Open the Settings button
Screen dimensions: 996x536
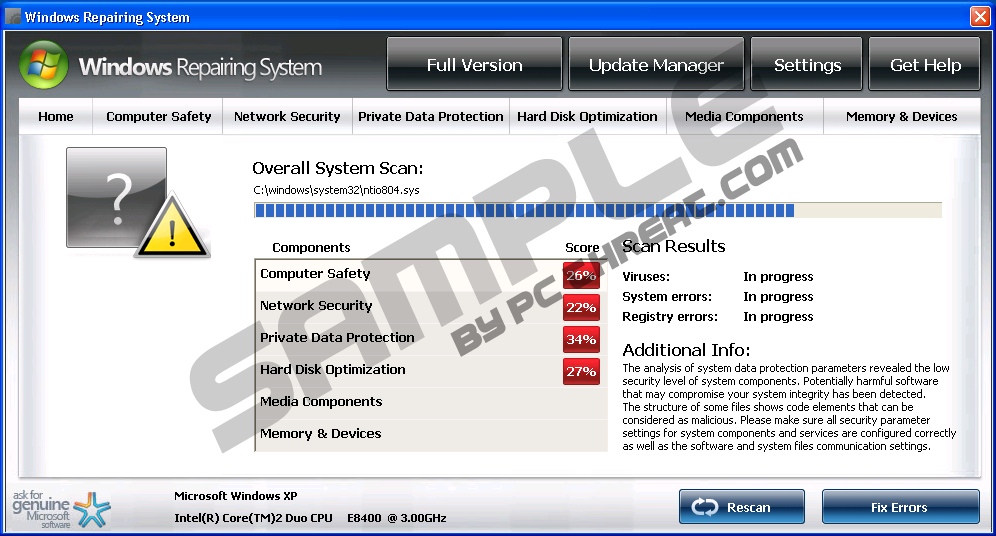click(807, 64)
